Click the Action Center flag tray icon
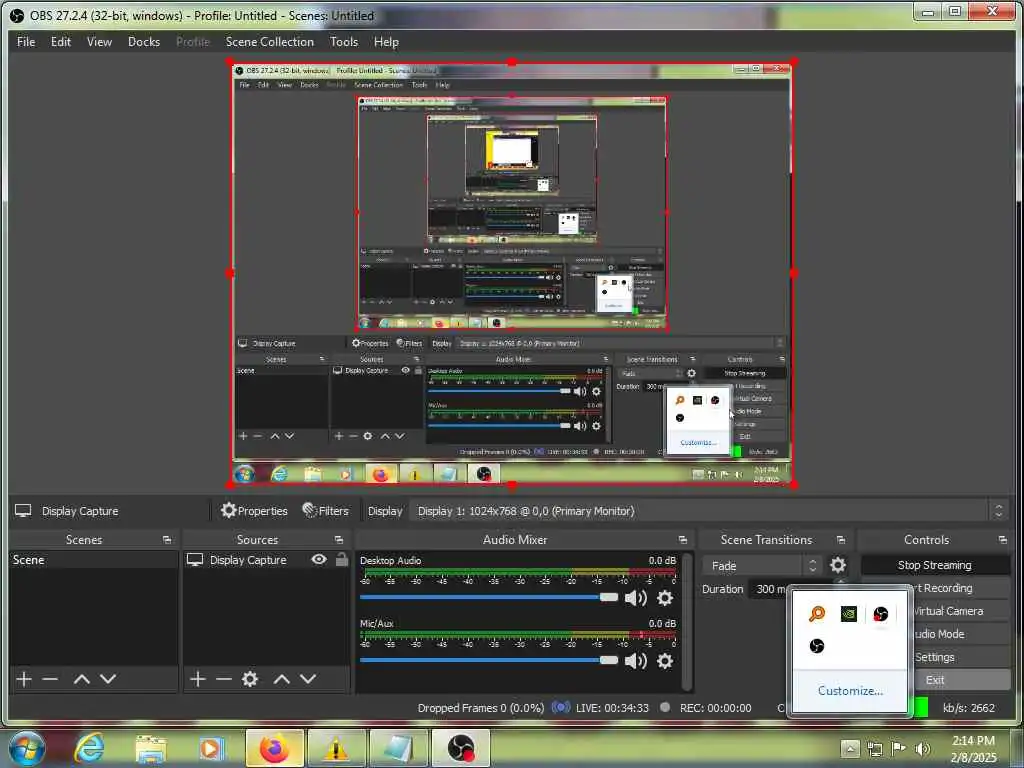 (899, 748)
